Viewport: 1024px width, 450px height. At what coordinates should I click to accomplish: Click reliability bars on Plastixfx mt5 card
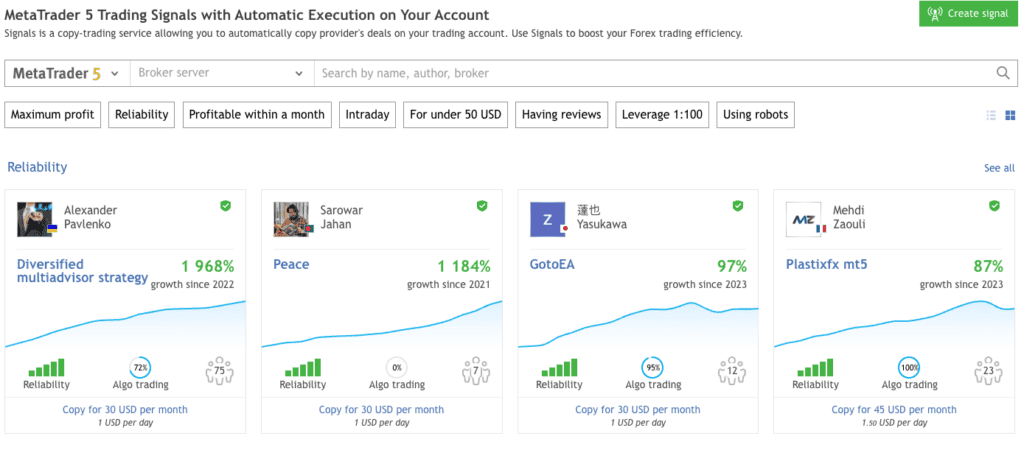(816, 368)
